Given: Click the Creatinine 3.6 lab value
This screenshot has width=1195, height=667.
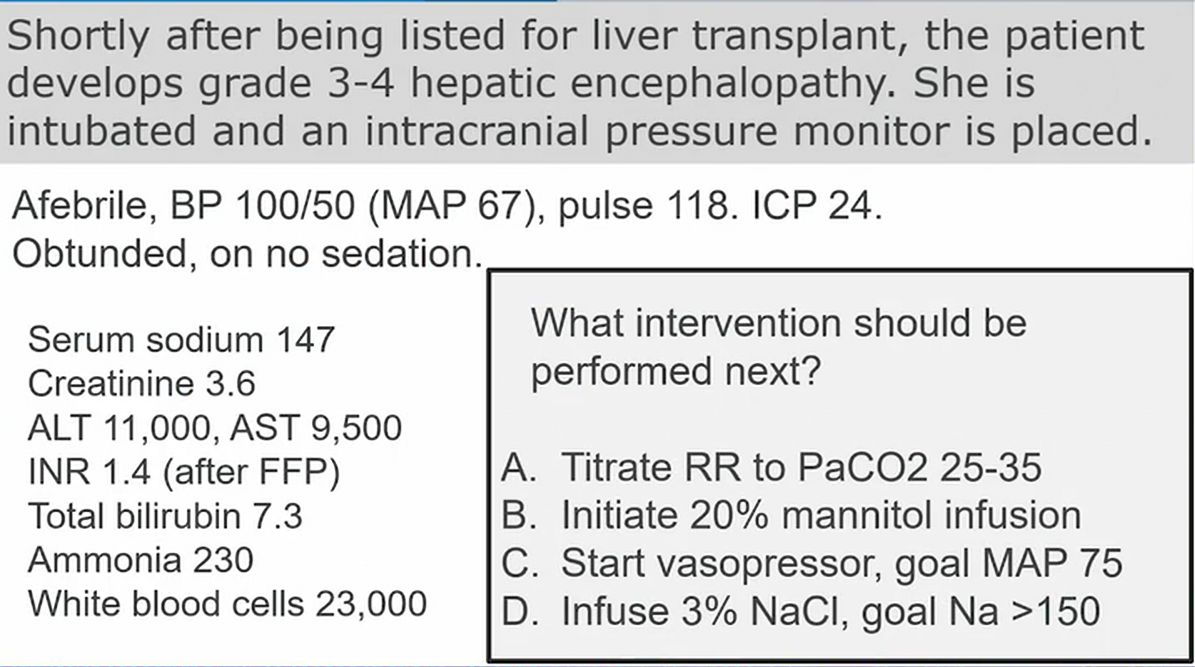Looking at the screenshot, I should (x=142, y=383).
